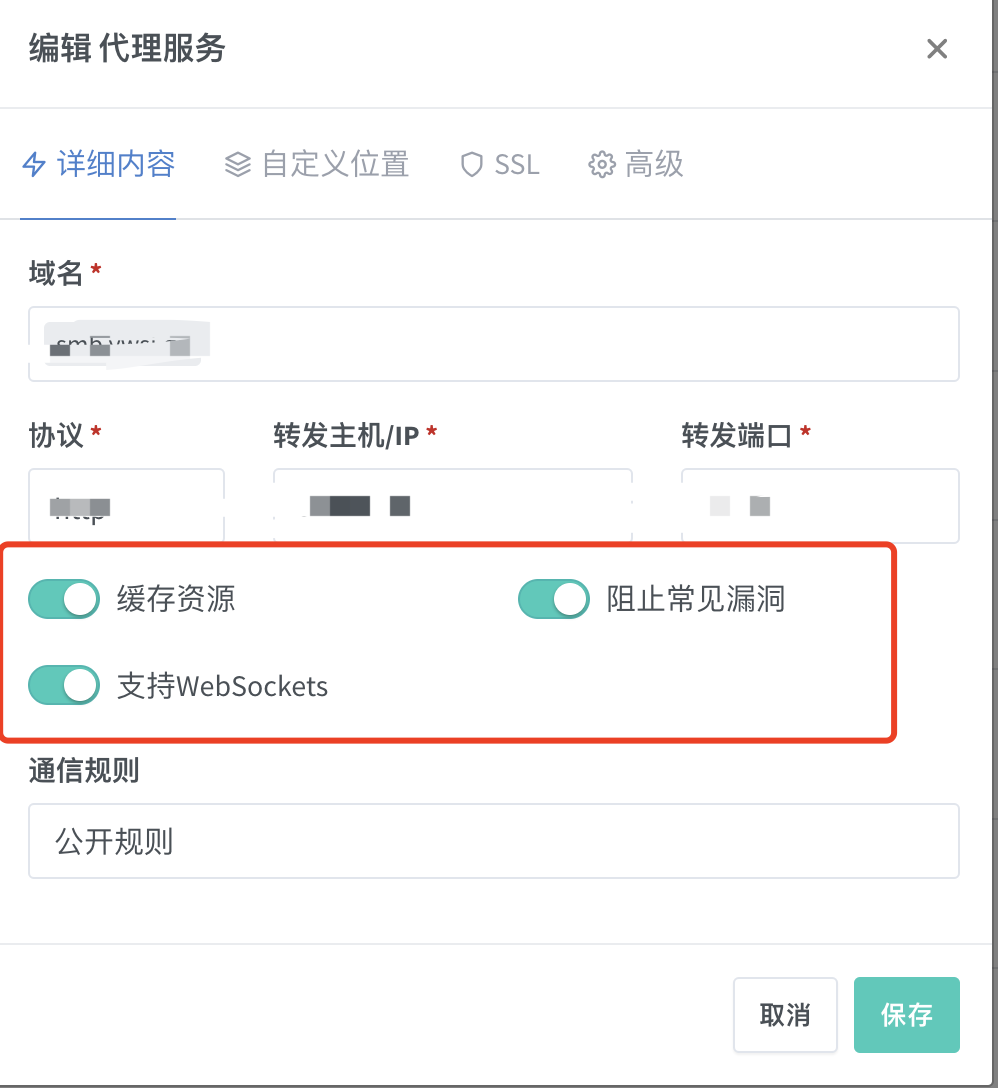Select the 详细内容 tab
This screenshot has width=998, height=1088.
[99, 164]
